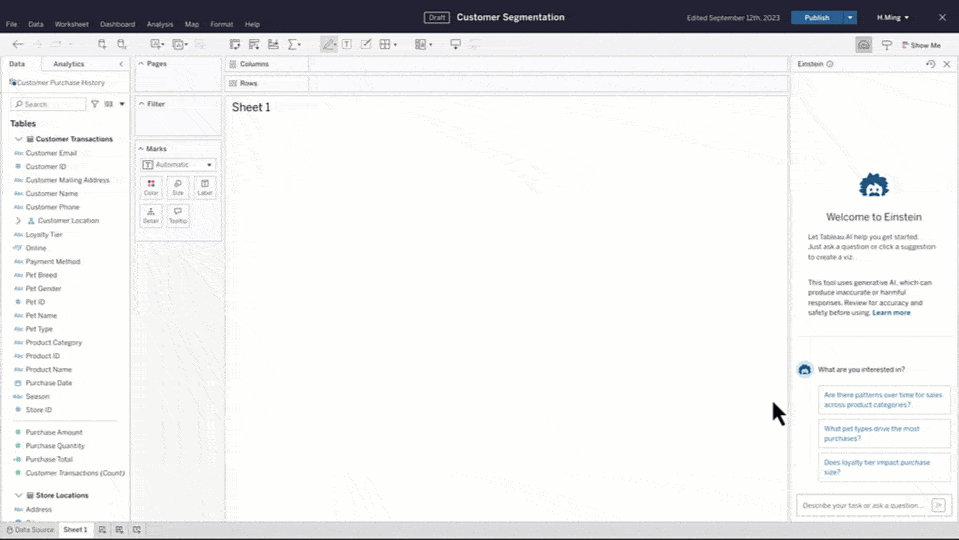Click the Einstein history reset icon
This screenshot has width=959, height=540.
tap(930, 64)
